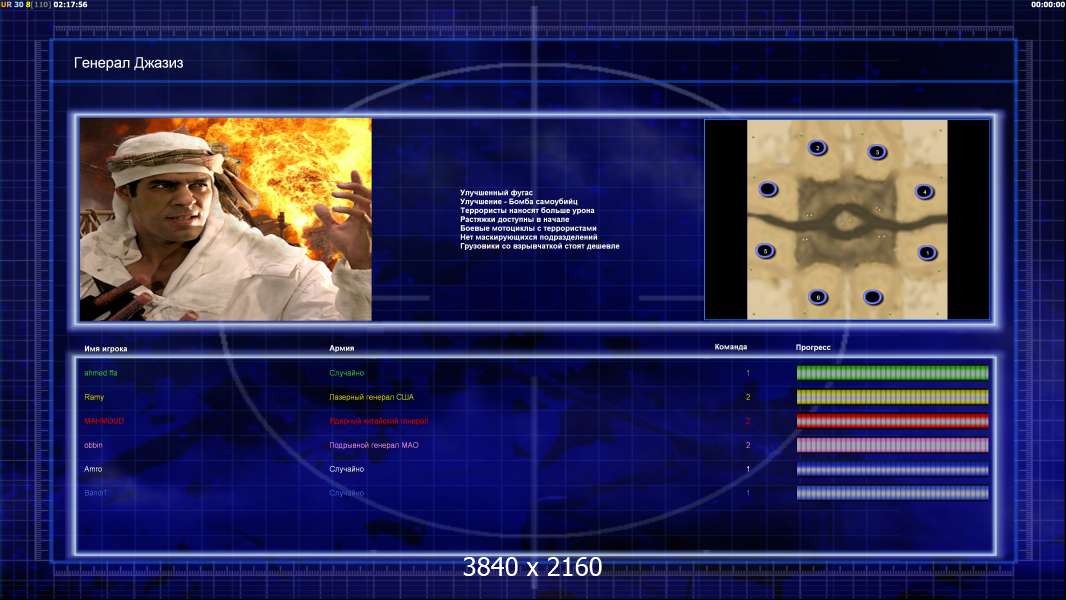
Task: Click start position 6 on the map
Action: point(818,296)
